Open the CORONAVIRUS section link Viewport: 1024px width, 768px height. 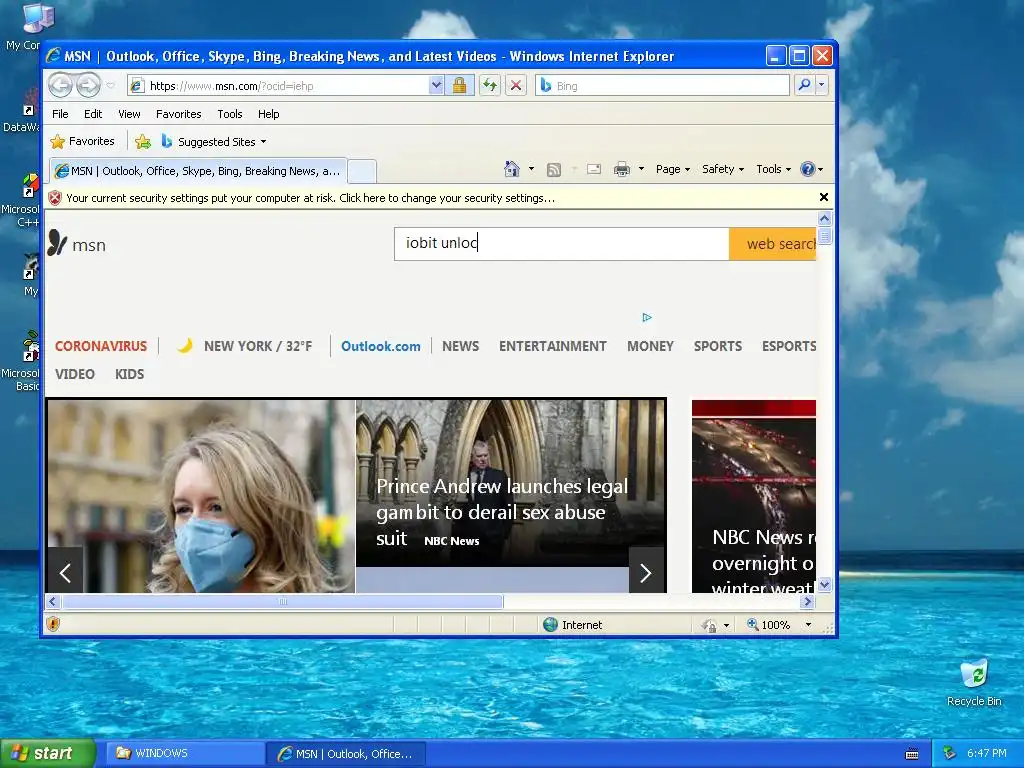(101, 346)
